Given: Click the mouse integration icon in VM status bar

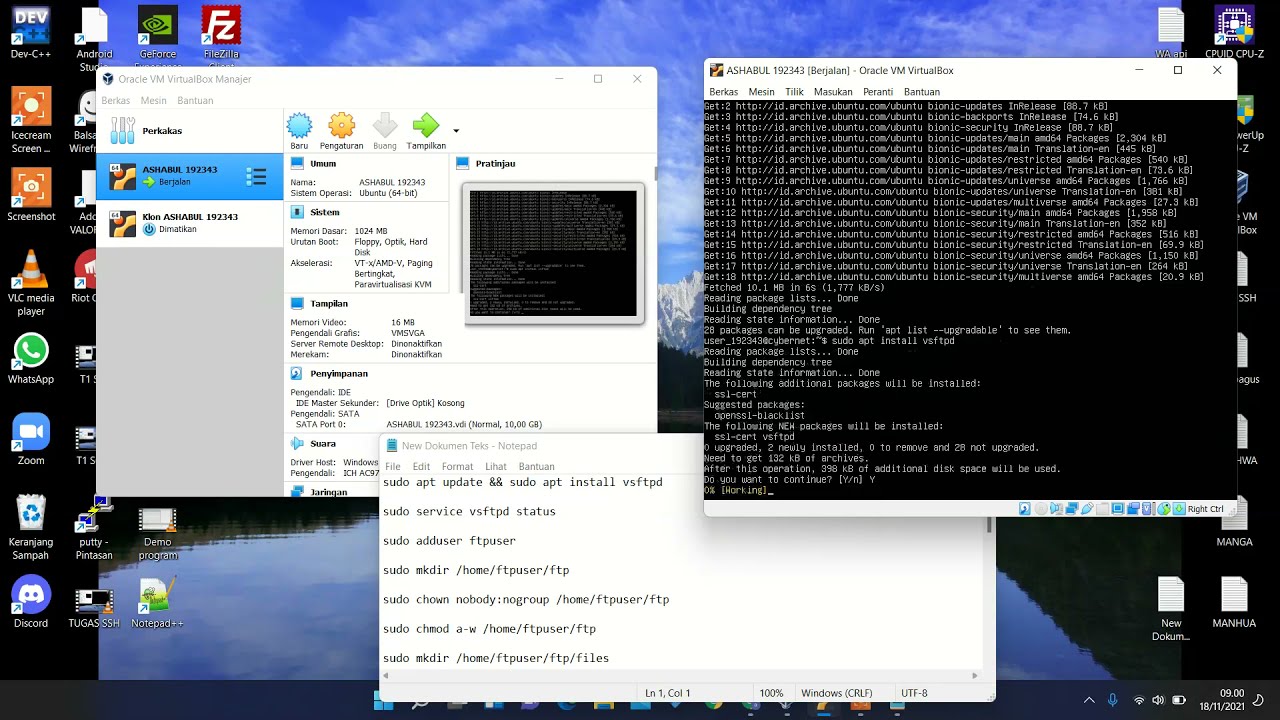Looking at the screenshot, I should (x=1164, y=509).
